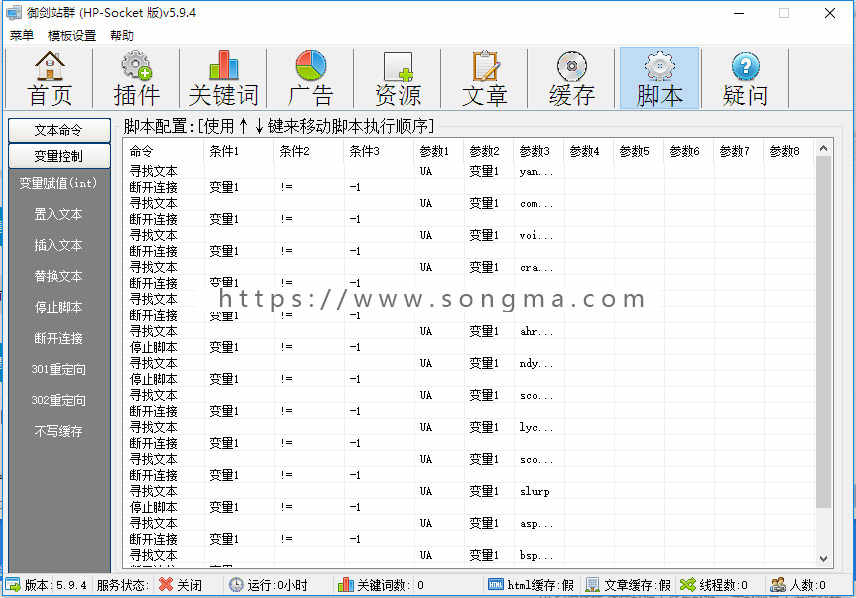This screenshot has height=598, width=856.
Task: Select the 寻找文本 row with com...
Action: point(469,203)
